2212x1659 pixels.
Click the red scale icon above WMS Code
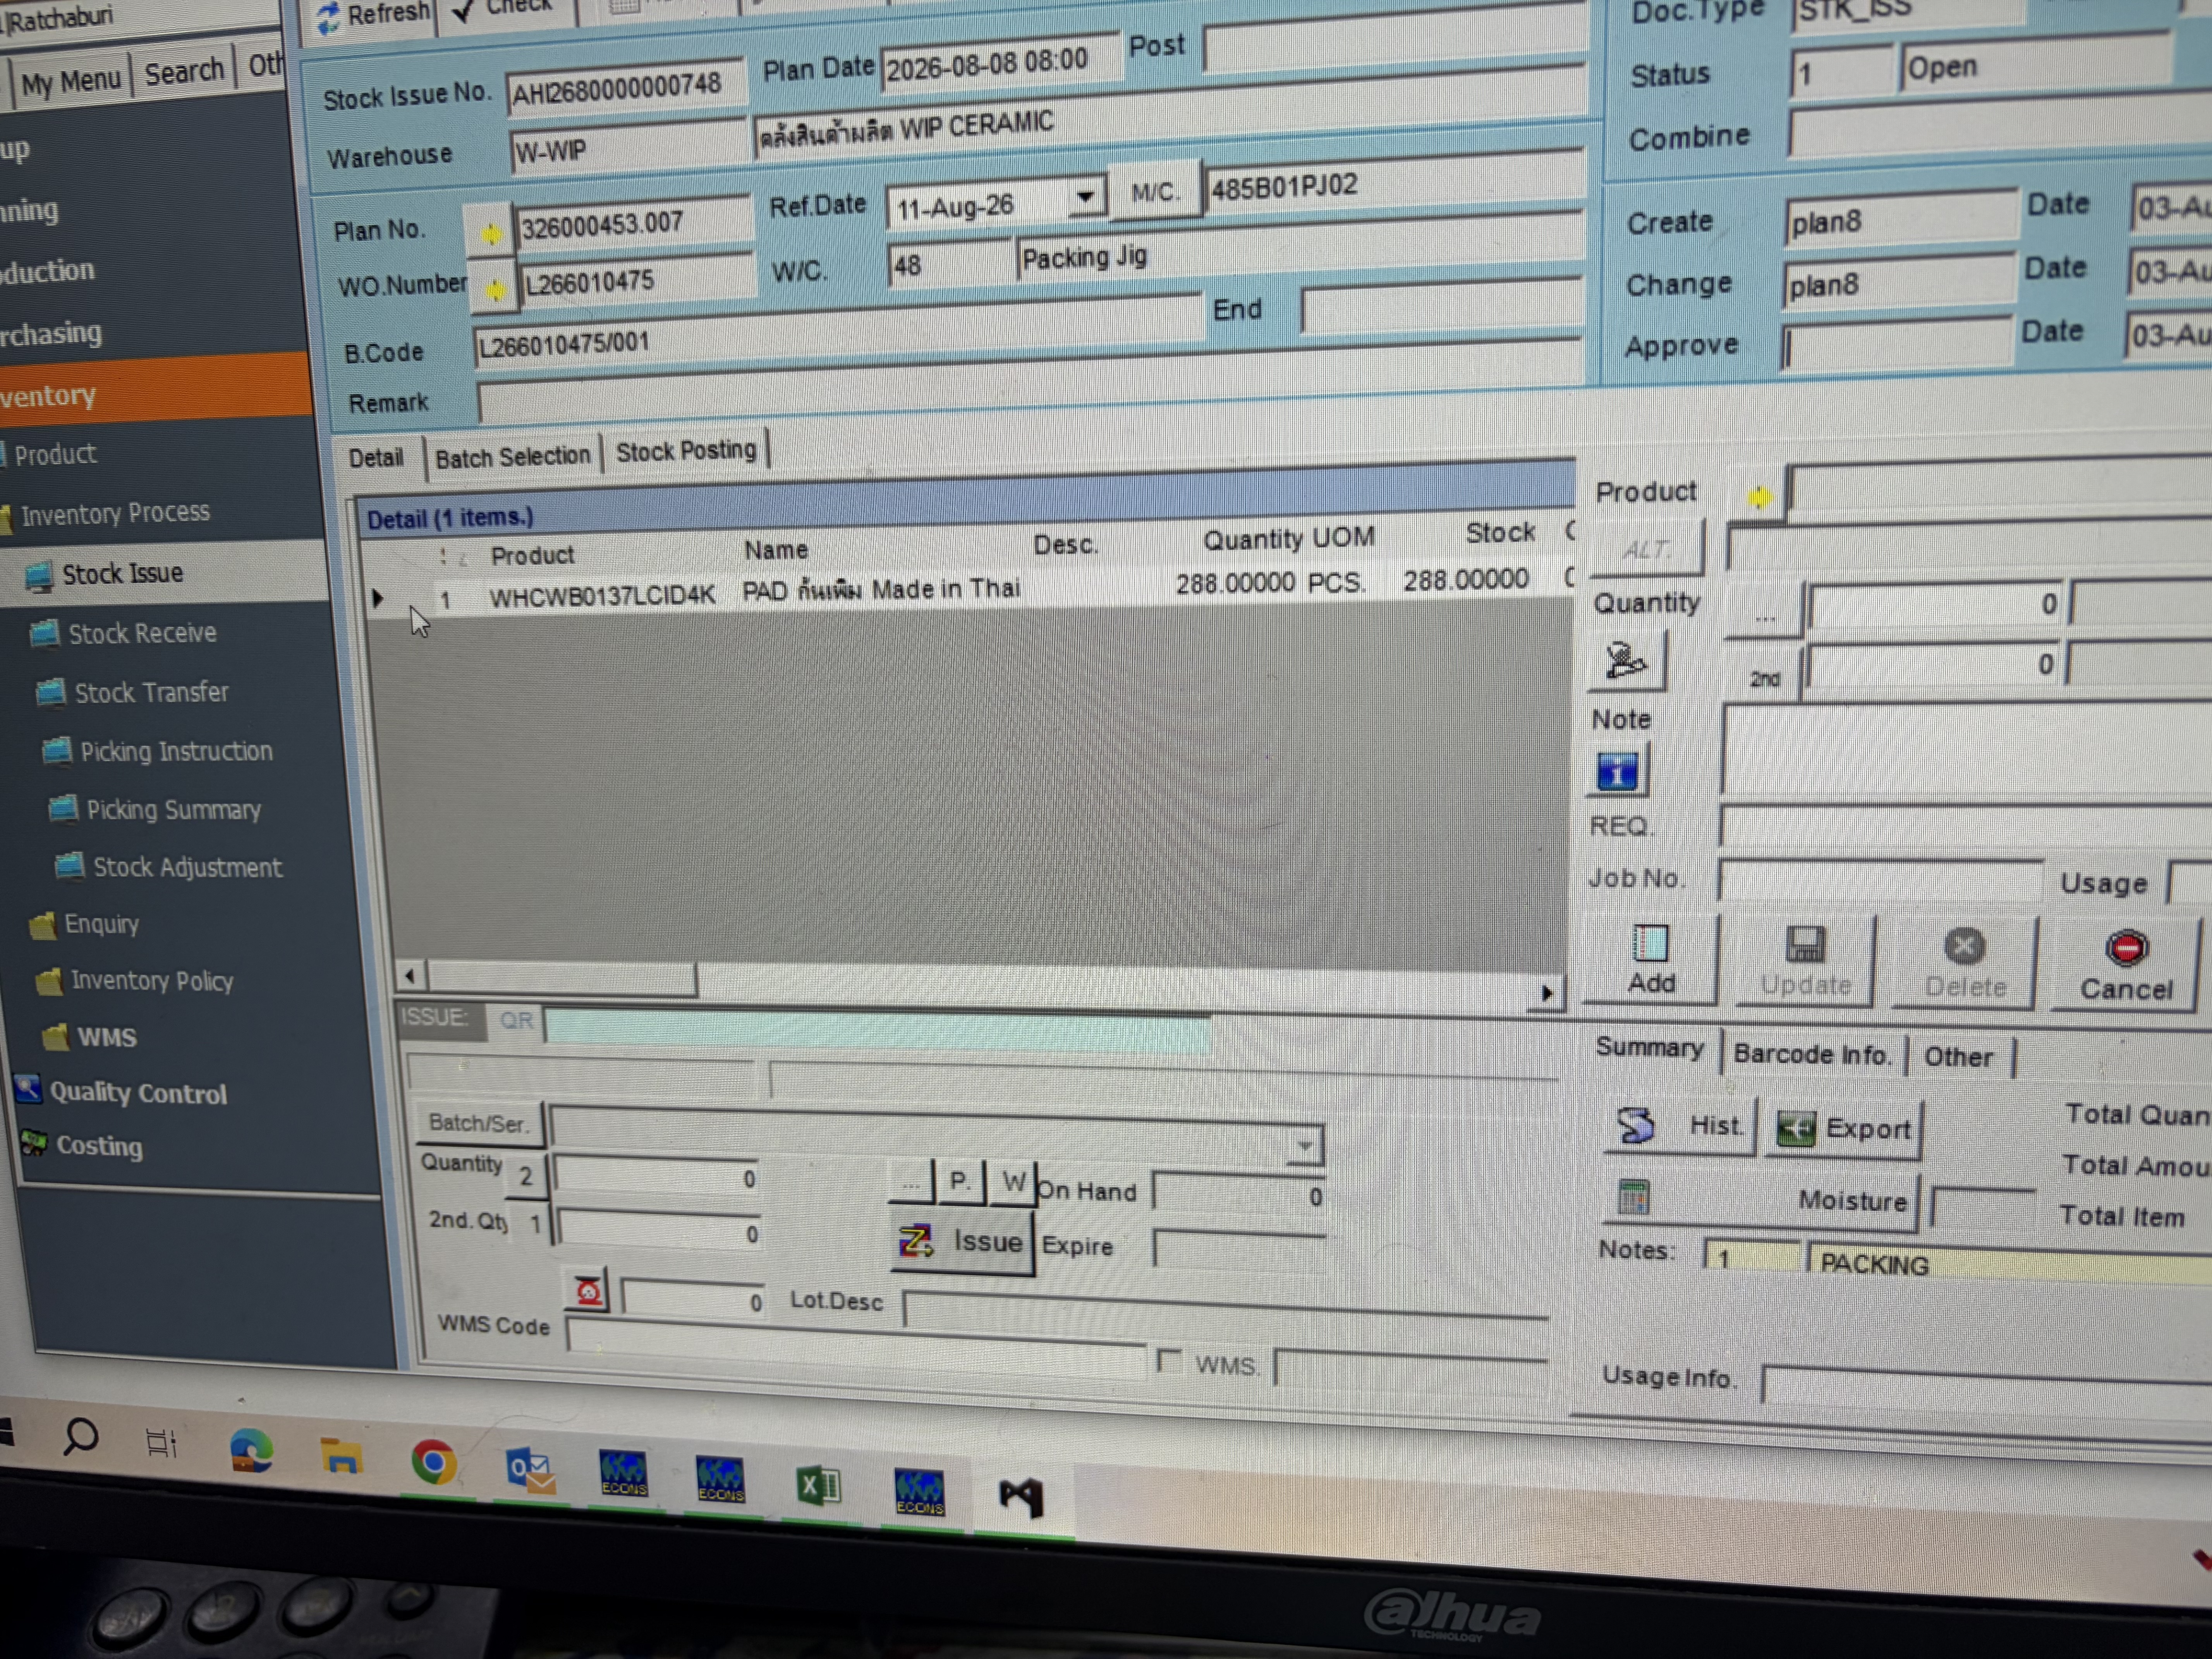pyautogui.click(x=588, y=1292)
